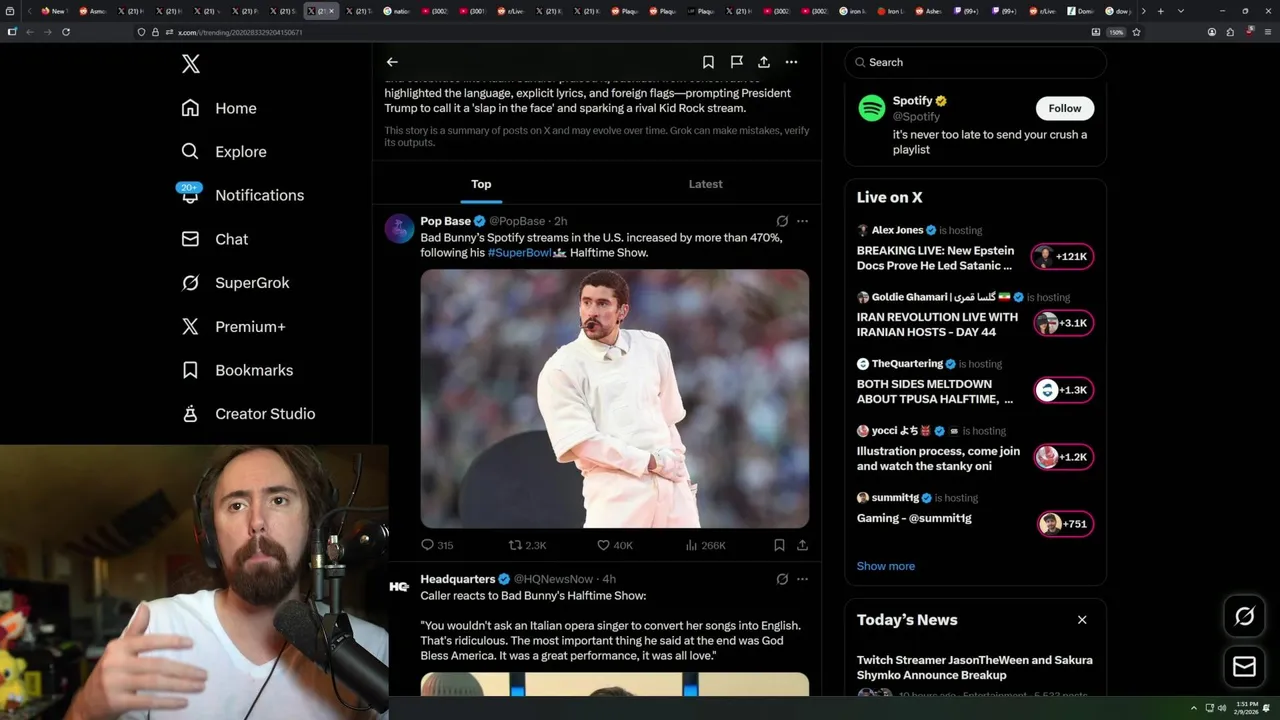Open more options on Pop Base post
The height and width of the screenshot is (720, 1280).
(802, 221)
